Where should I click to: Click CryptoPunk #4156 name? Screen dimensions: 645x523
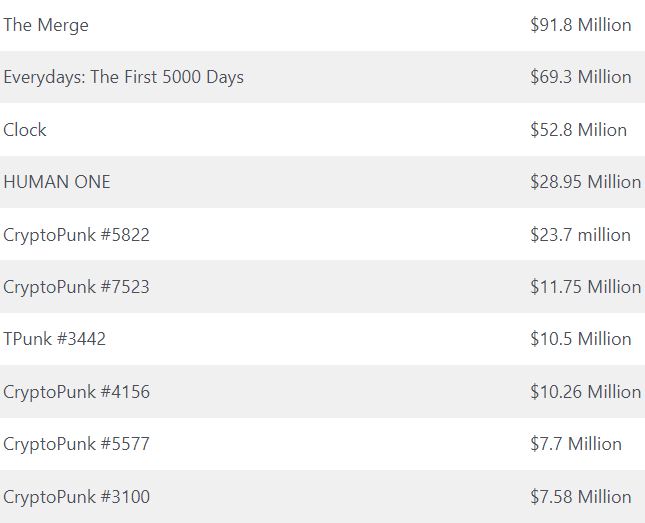(77, 392)
